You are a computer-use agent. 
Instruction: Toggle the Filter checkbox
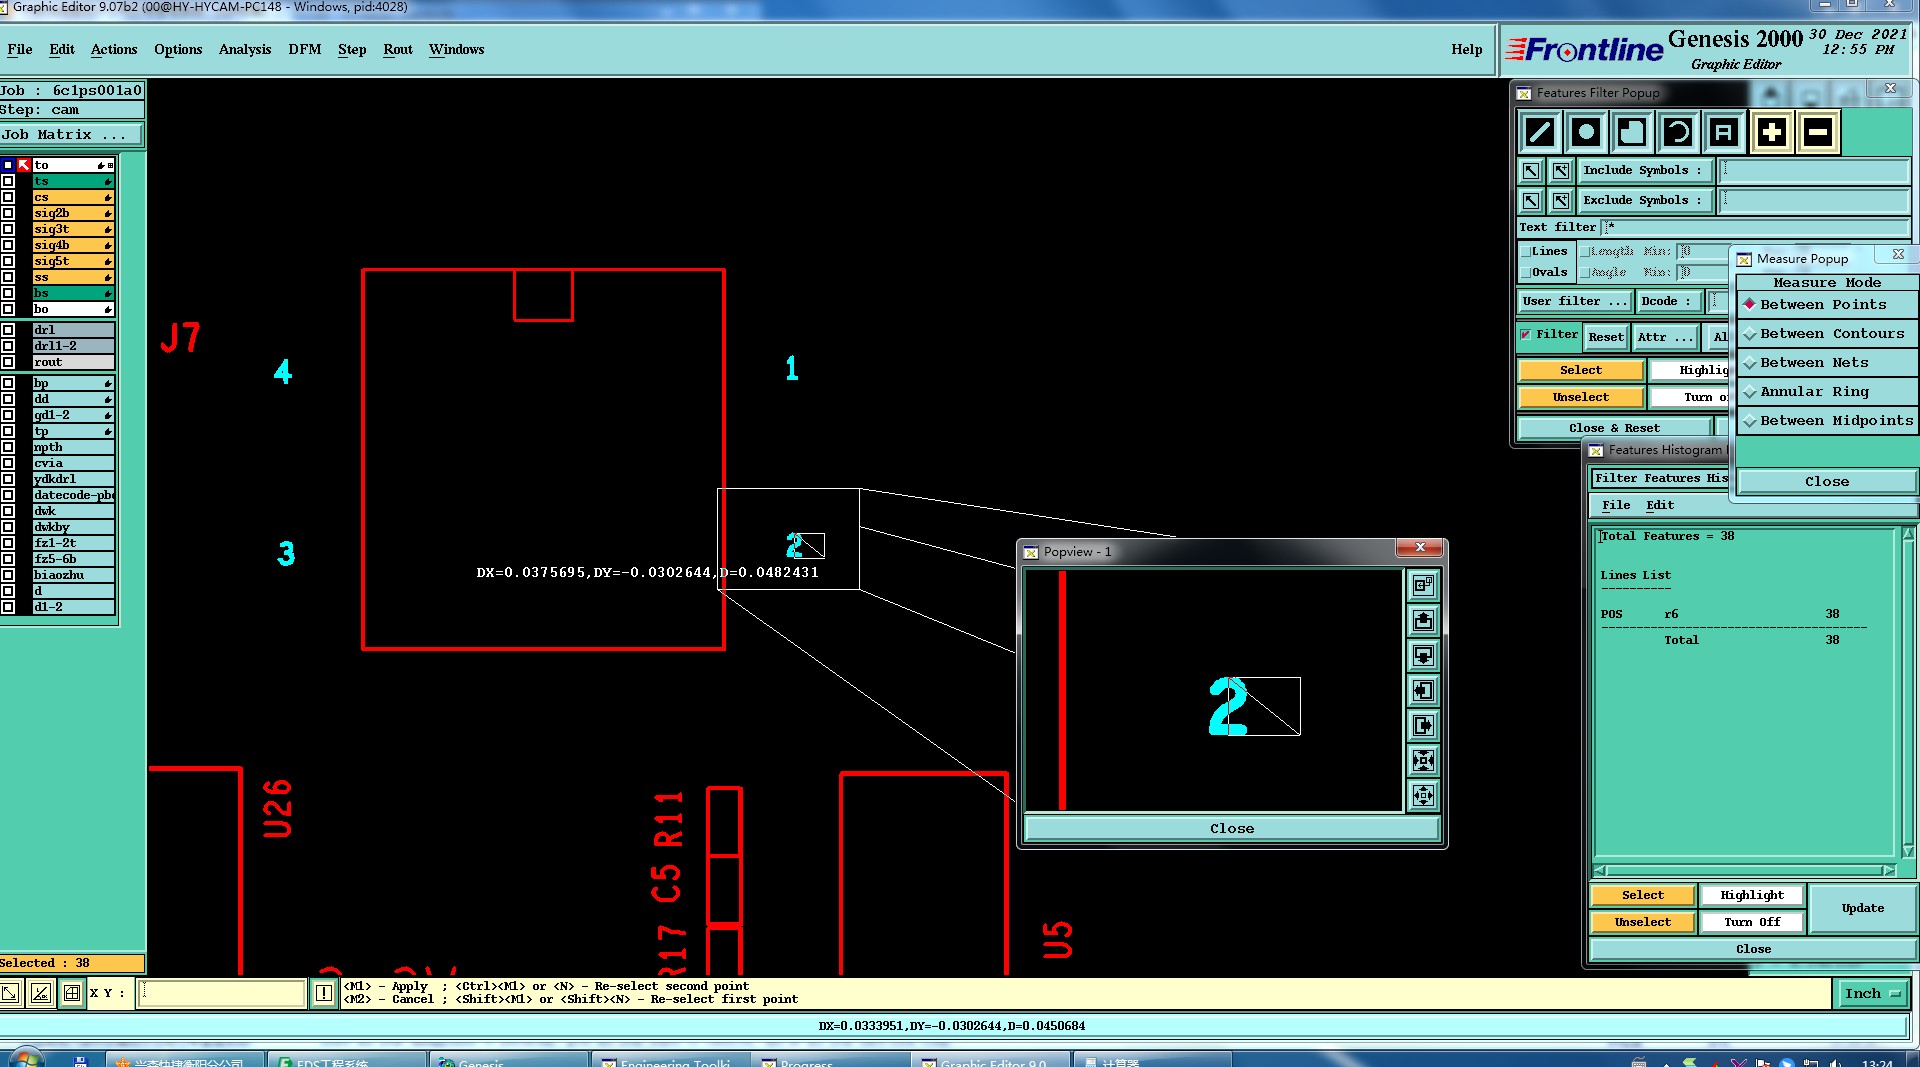coord(1526,335)
